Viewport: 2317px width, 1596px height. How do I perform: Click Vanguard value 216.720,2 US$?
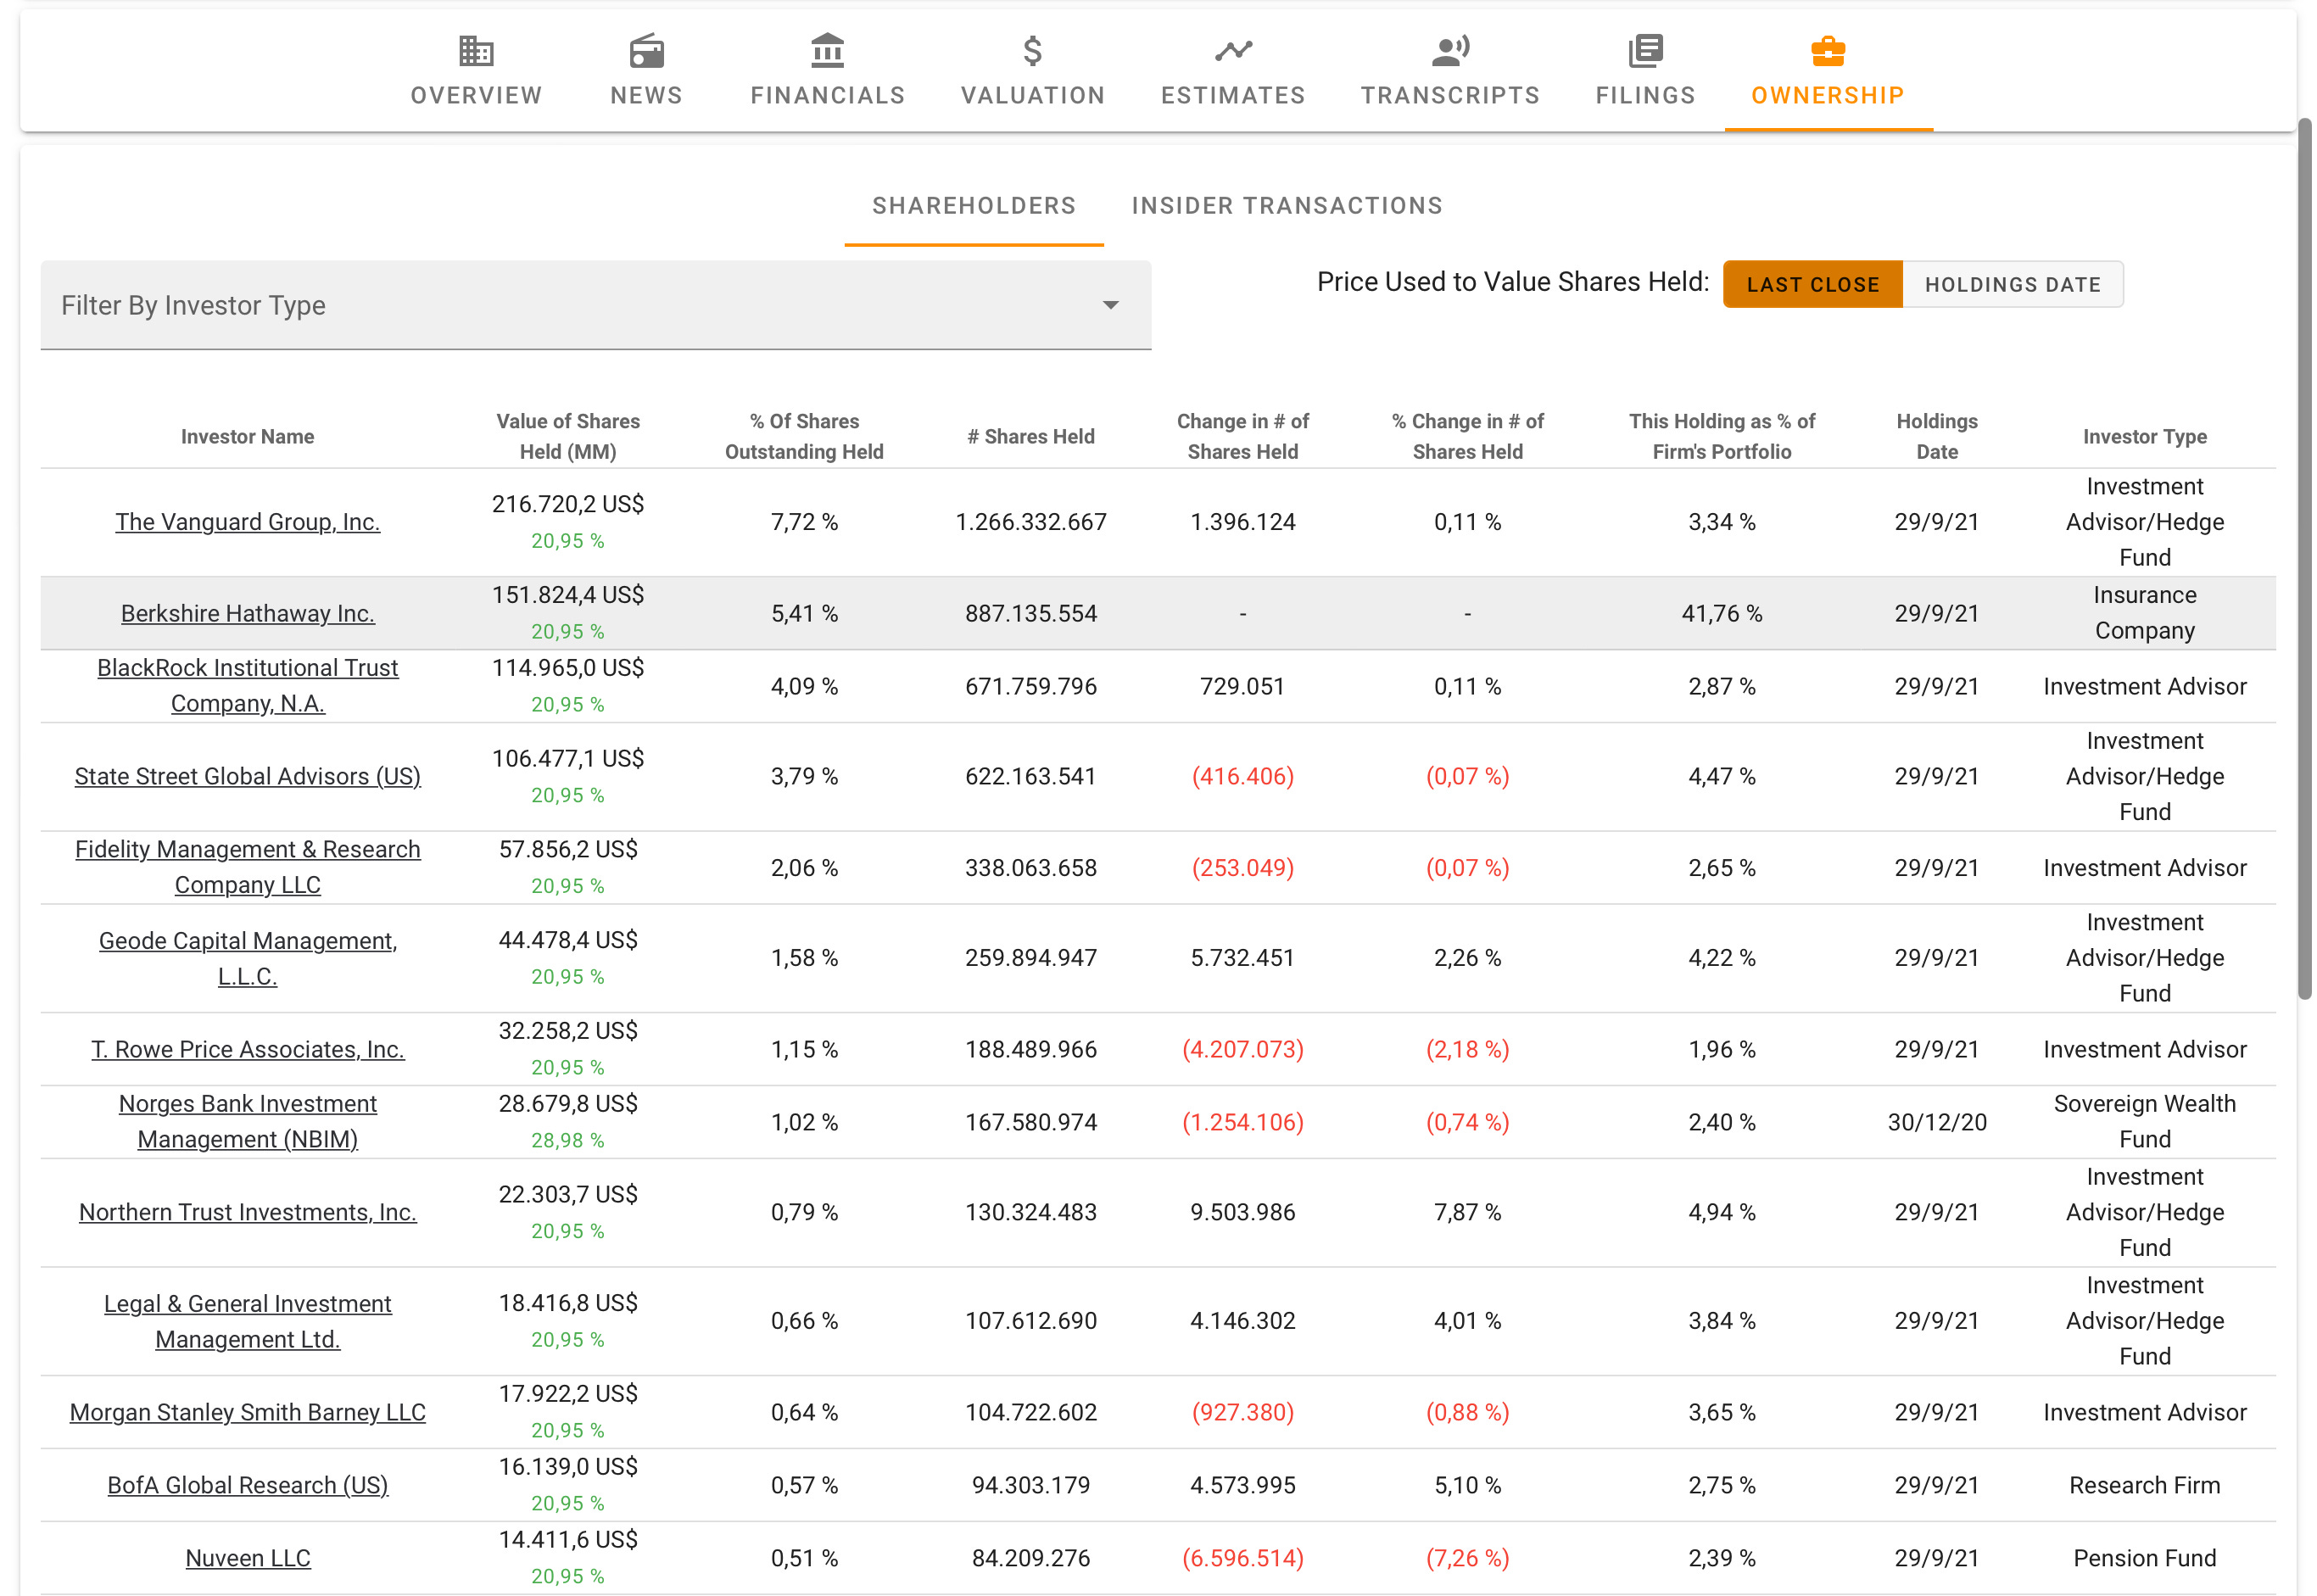568,504
